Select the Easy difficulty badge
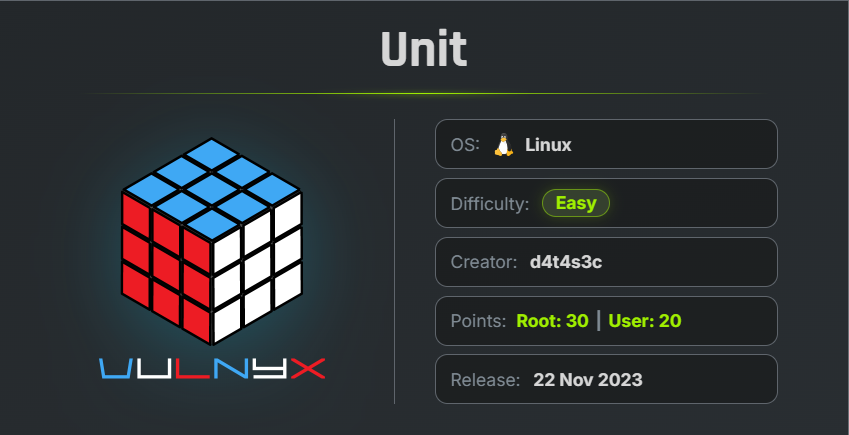This screenshot has width=849, height=435. (x=576, y=203)
